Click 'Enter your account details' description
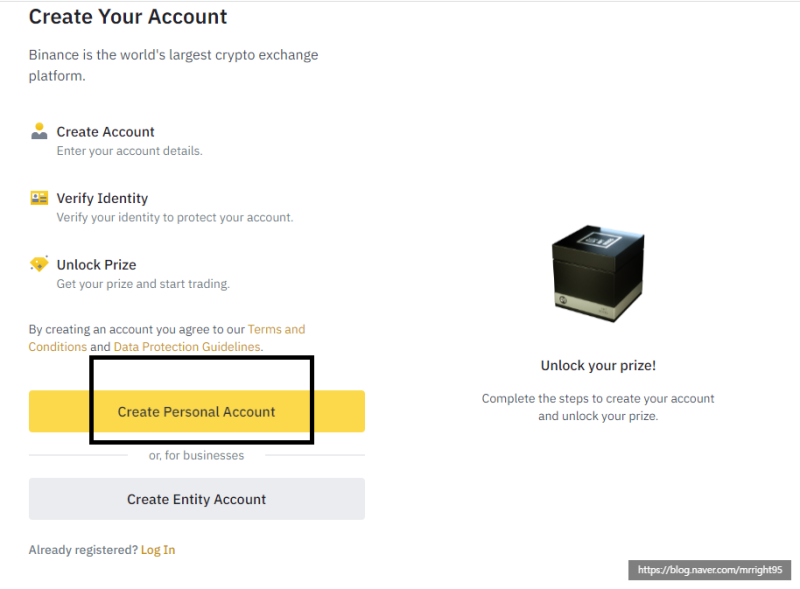Viewport: 800px width, 589px height. tap(130, 151)
